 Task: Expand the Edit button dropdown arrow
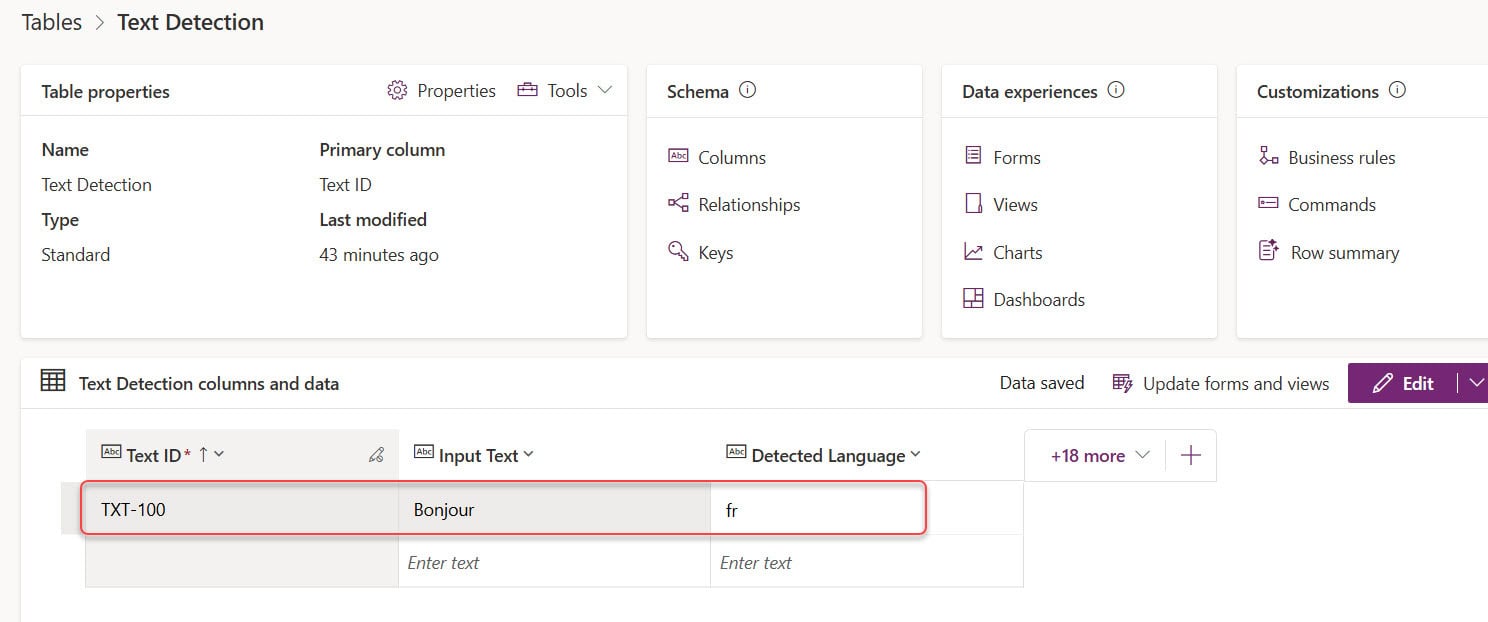(1474, 383)
